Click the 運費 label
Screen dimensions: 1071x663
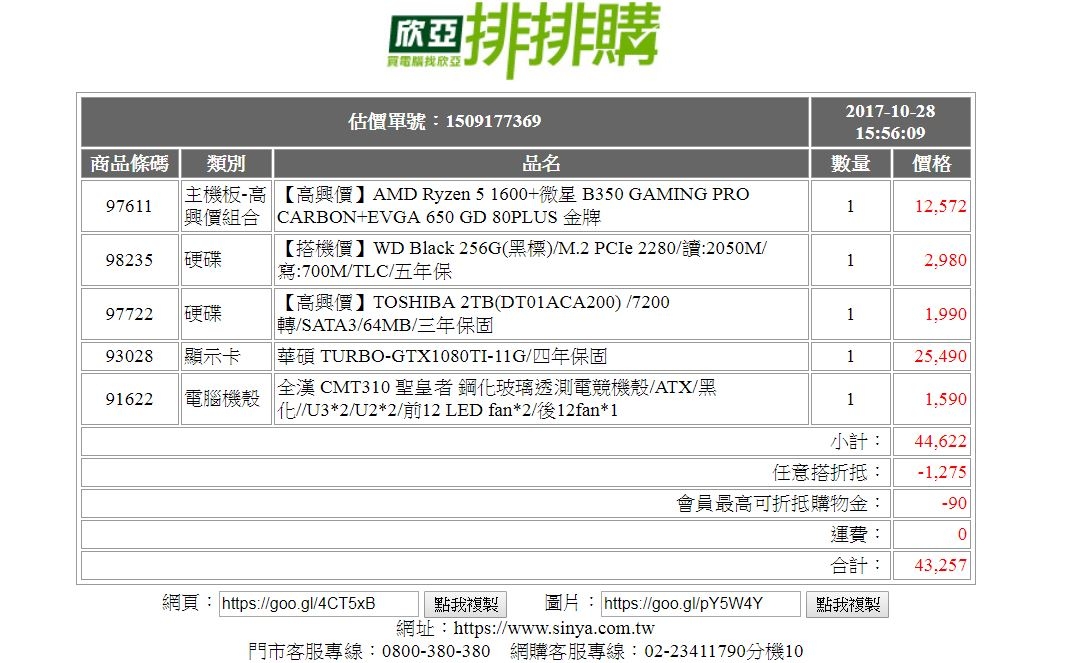(x=857, y=534)
